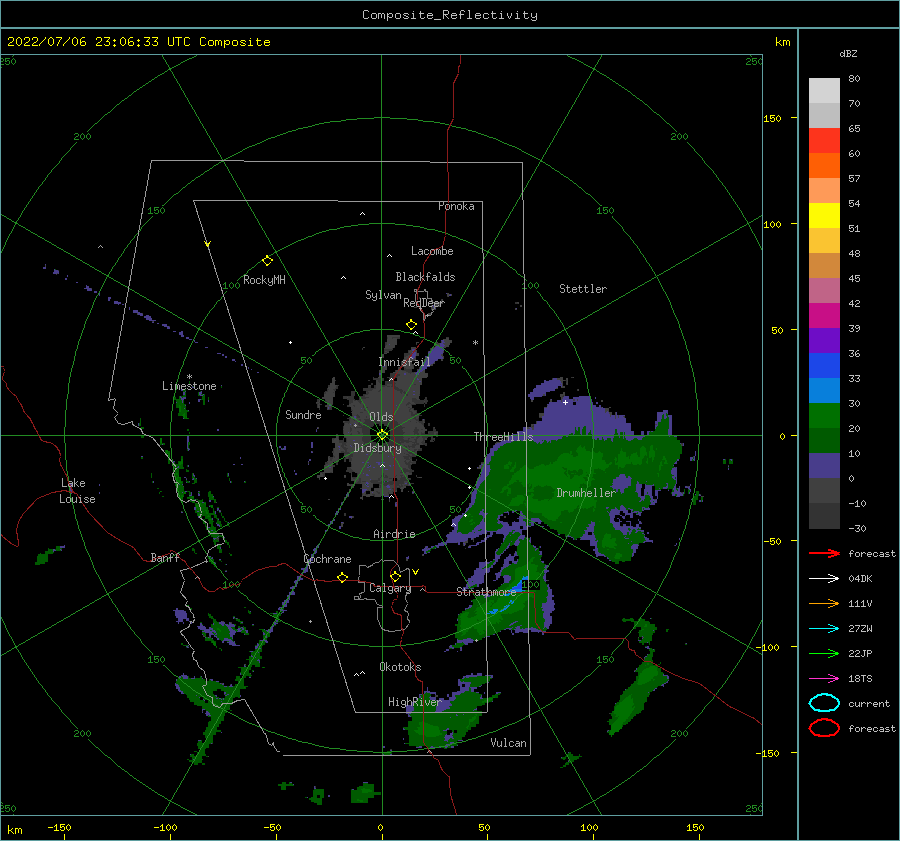This screenshot has height=841, width=900.
Task: Click the magenta swatch between 42 and 39
Action: pos(824,316)
